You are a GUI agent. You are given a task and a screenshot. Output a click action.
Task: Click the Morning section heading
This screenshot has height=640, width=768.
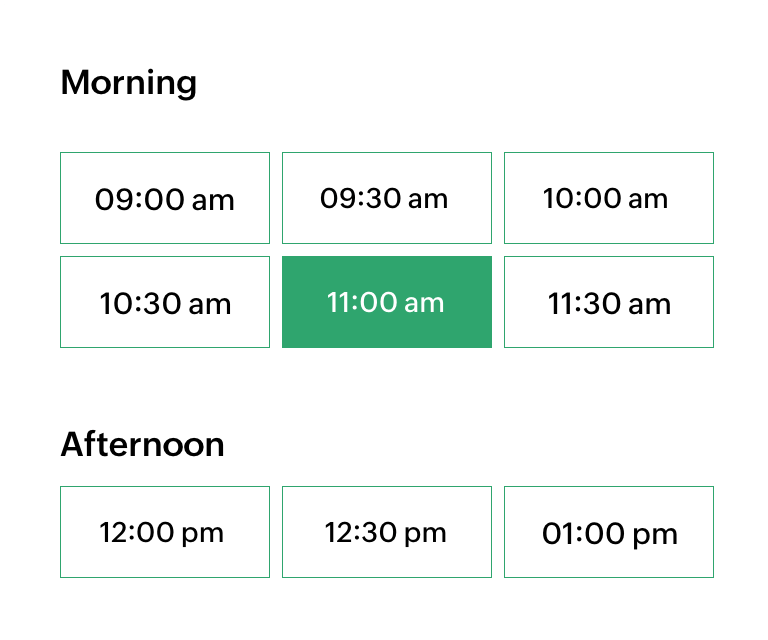(x=129, y=82)
